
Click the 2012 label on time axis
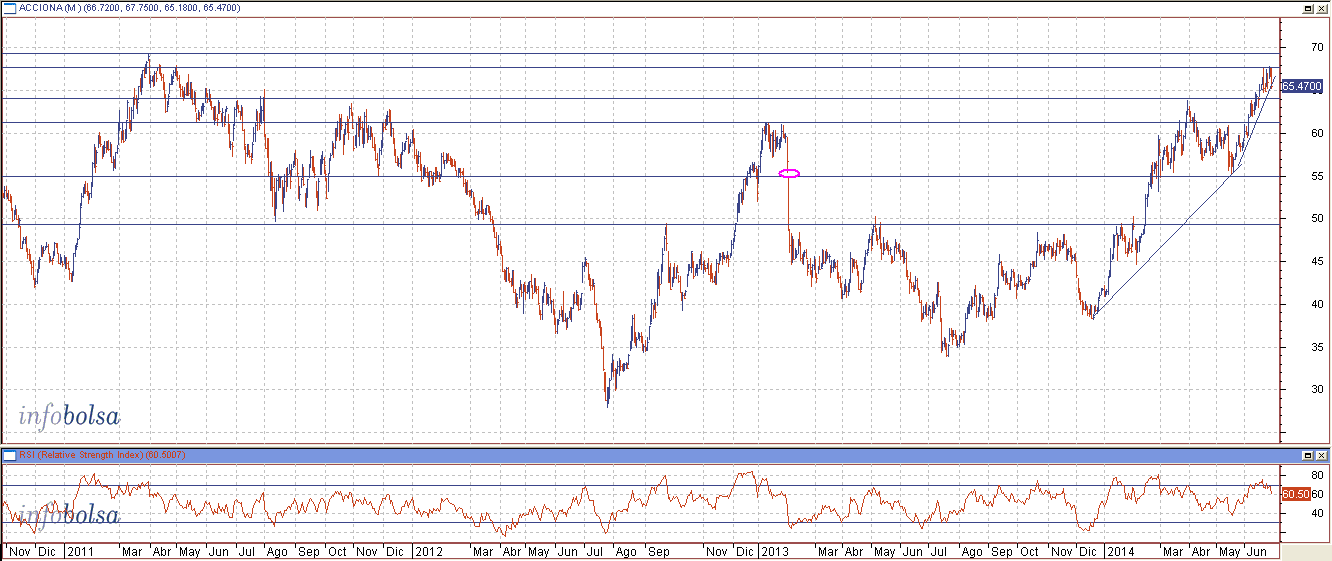click(x=429, y=551)
